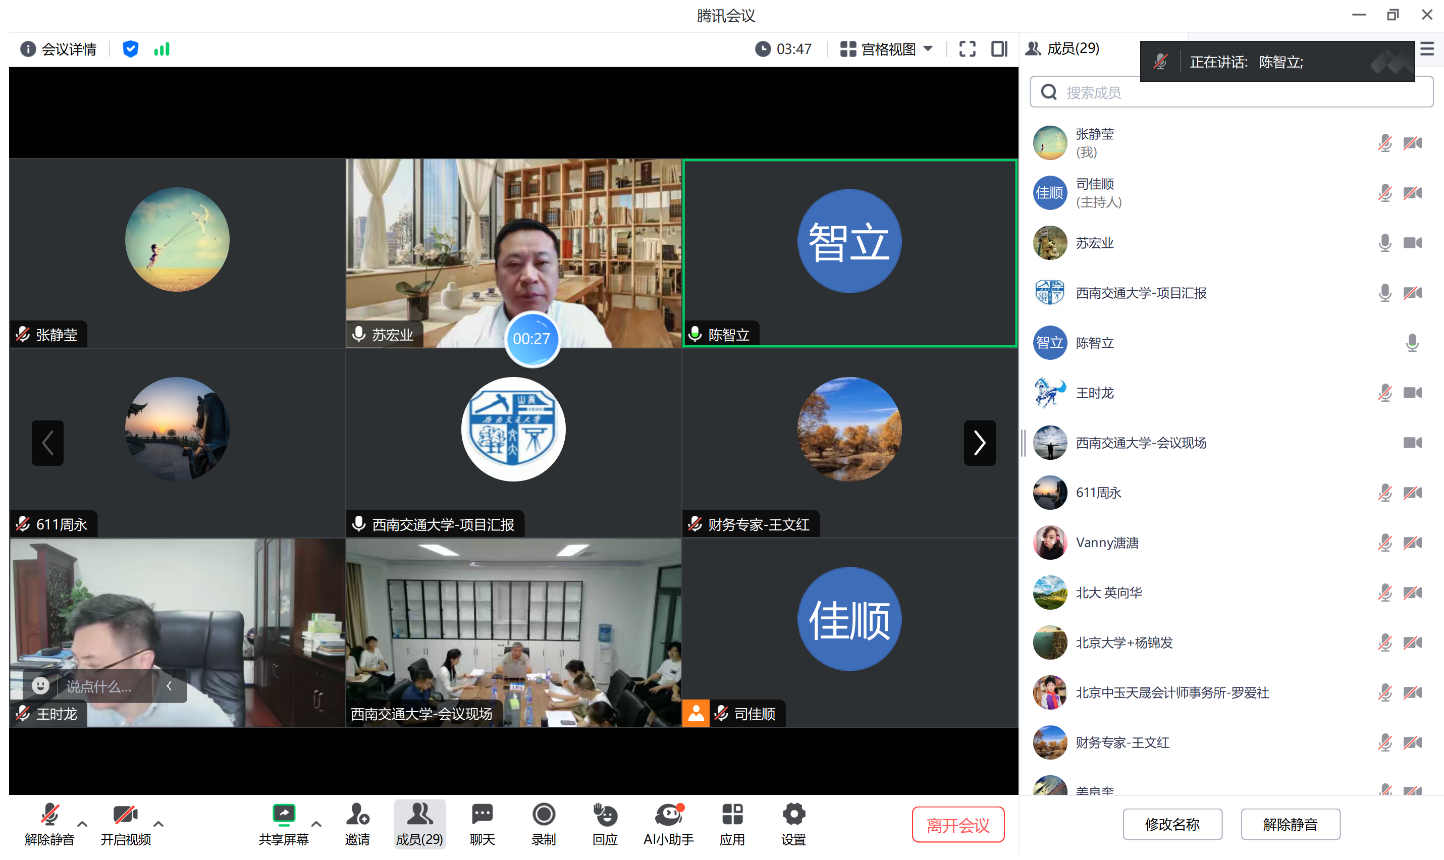Expand the 宫格视图 layout dropdown
This screenshot has height=860, width=1444.
coord(886,49)
